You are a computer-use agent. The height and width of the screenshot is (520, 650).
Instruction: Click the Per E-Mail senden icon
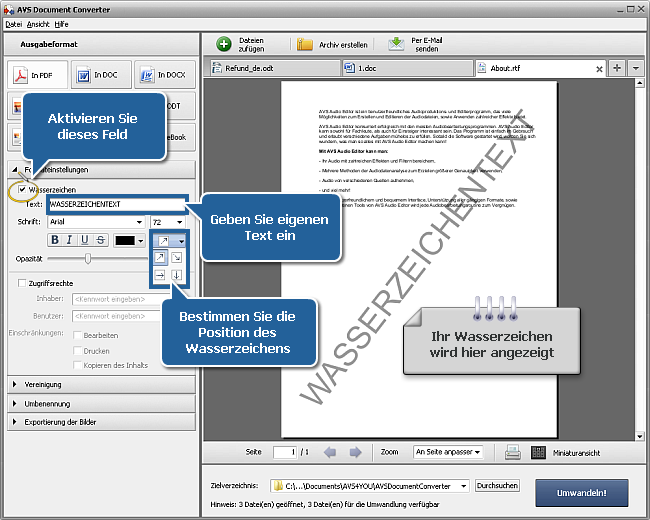point(396,44)
